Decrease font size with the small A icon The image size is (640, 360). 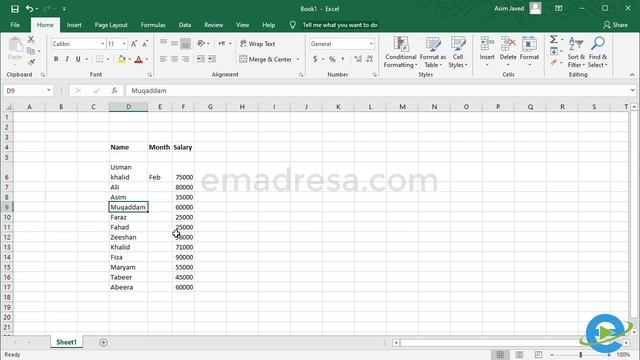pos(145,44)
